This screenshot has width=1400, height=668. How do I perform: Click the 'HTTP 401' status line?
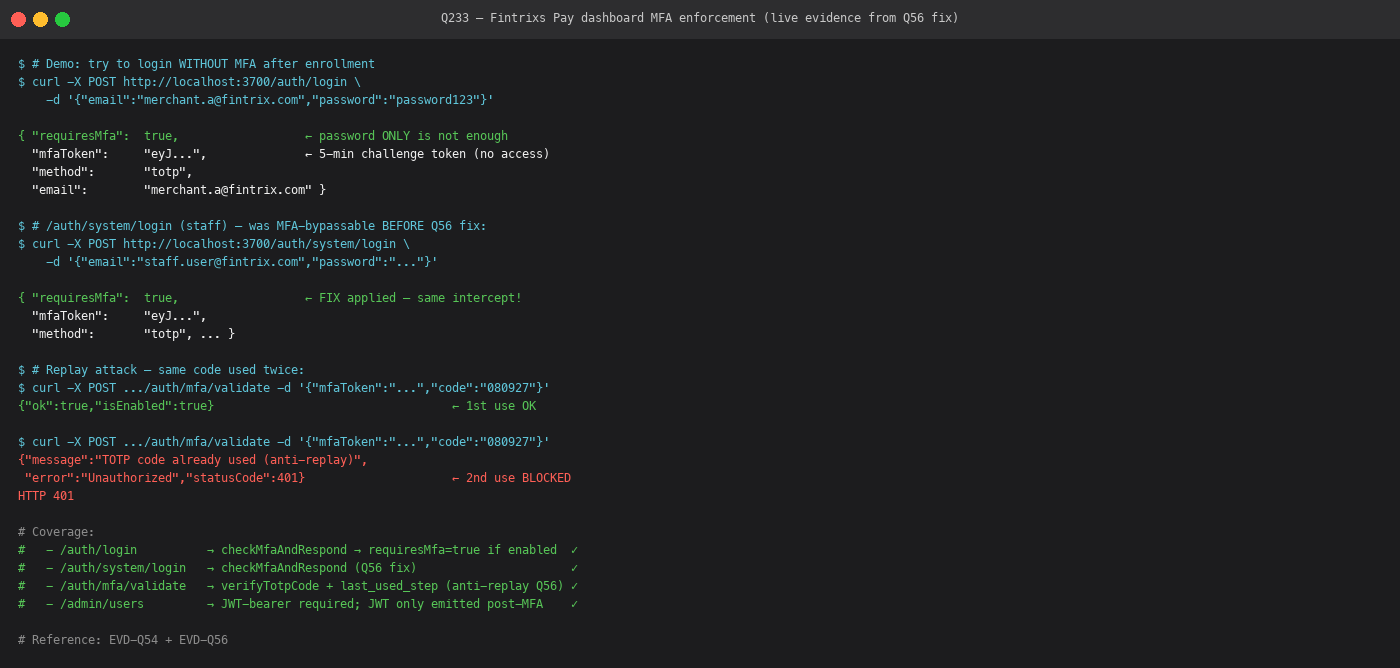coord(46,496)
